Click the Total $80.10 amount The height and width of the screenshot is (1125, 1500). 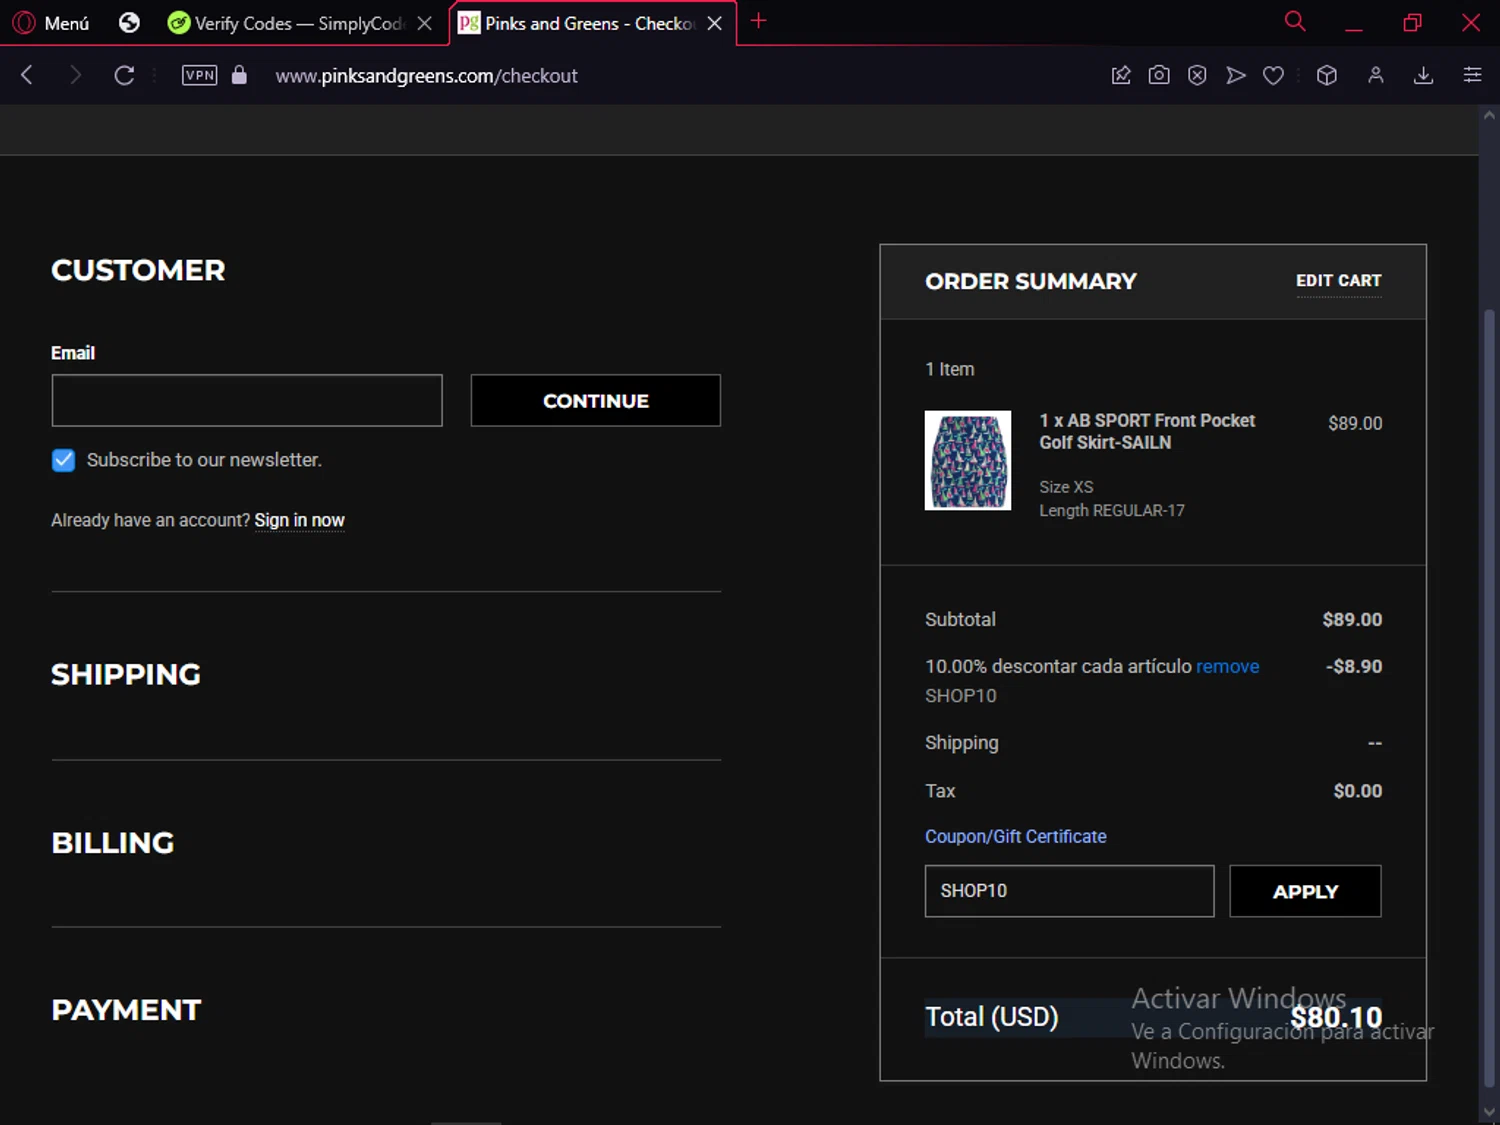1336,1017
